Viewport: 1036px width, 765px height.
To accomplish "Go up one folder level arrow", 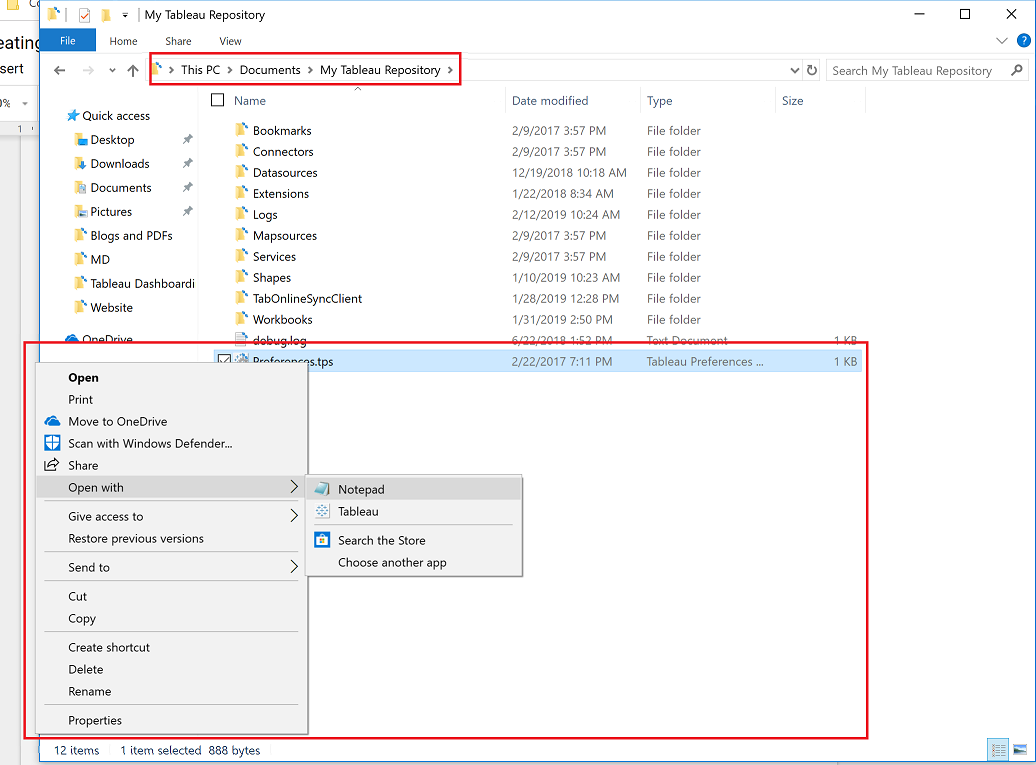I will point(133,70).
